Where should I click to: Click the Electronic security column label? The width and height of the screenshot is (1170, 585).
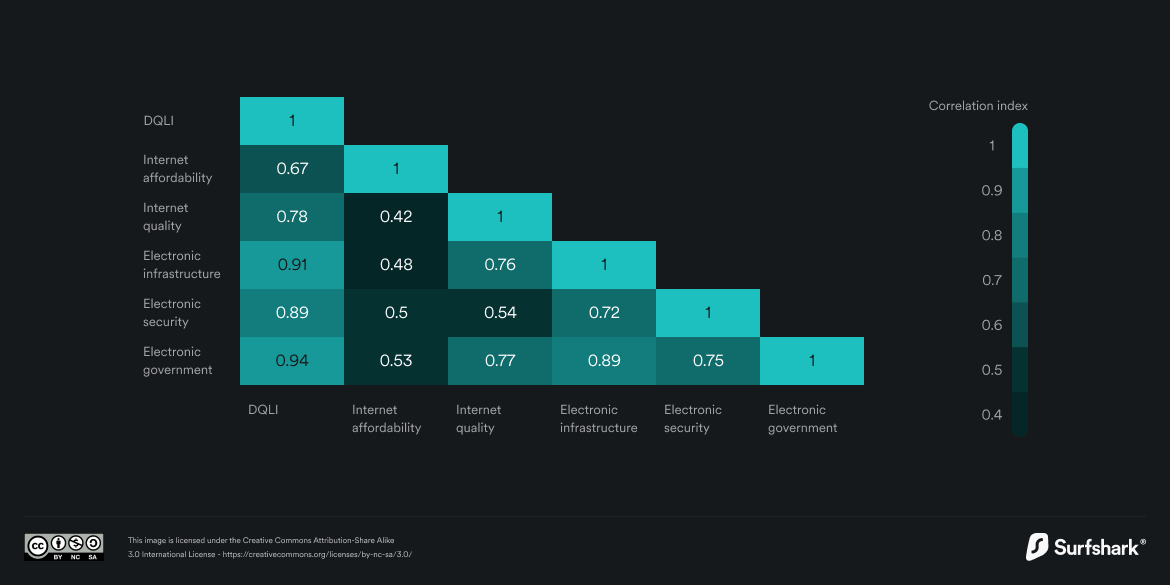[692, 419]
